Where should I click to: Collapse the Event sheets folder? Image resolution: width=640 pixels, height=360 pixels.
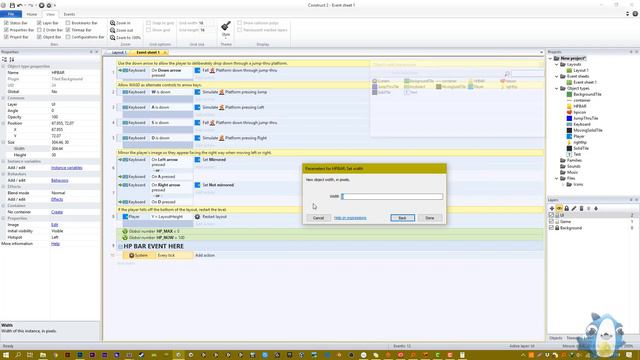(557, 76)
